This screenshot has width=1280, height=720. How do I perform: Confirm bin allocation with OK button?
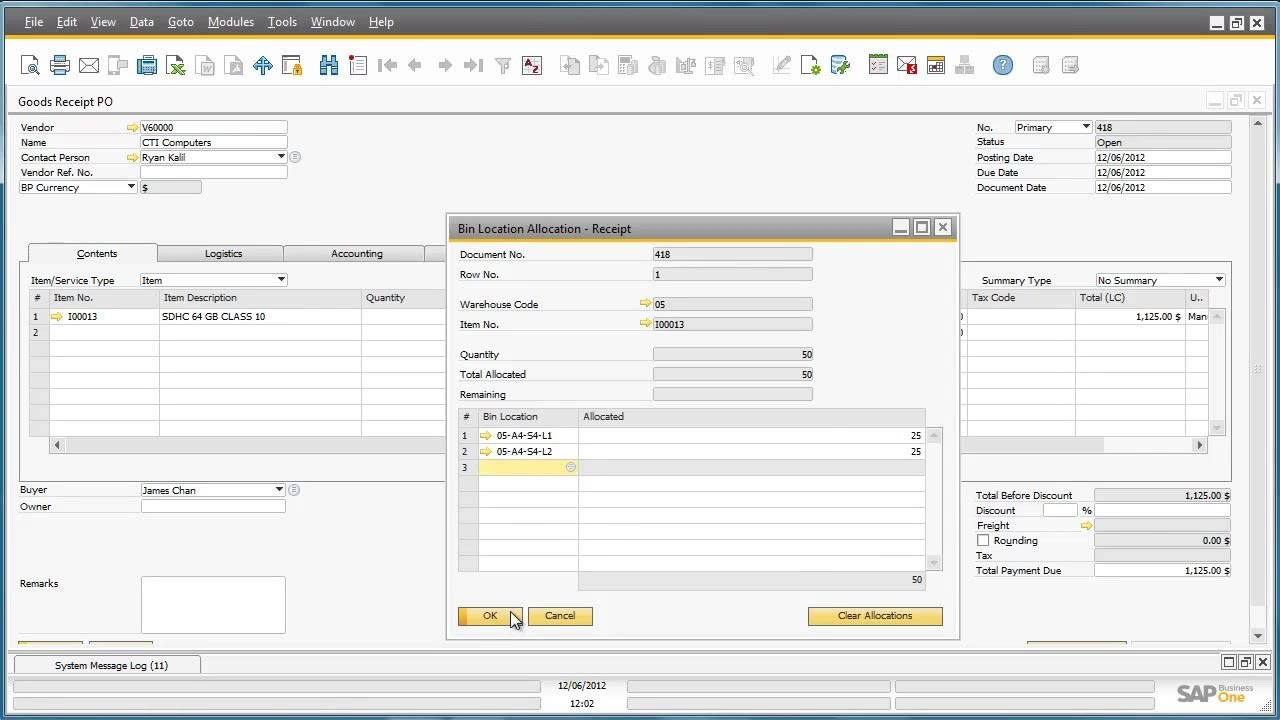pos(490,616)
